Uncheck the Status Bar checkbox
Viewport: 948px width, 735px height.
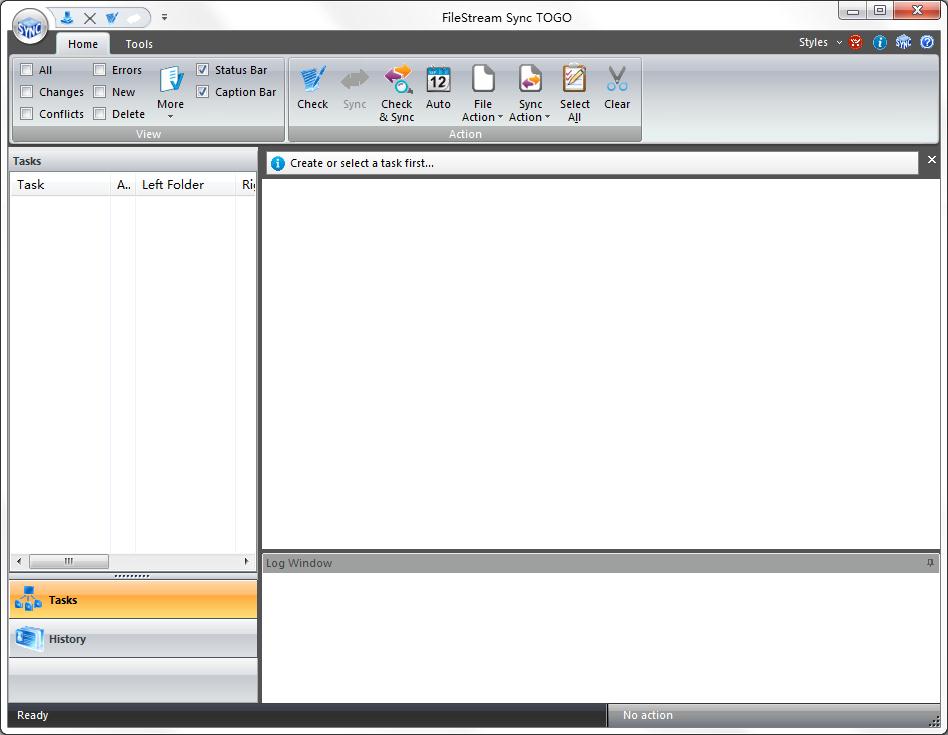click(203, 70)
